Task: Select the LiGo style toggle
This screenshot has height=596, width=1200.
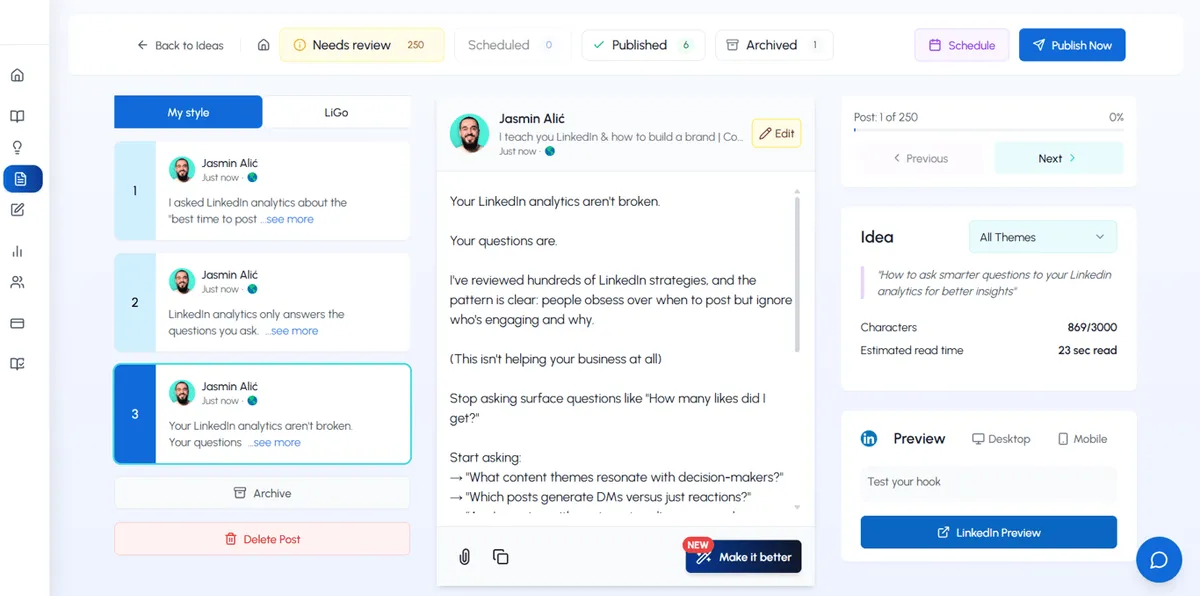Action: (336, 112)
